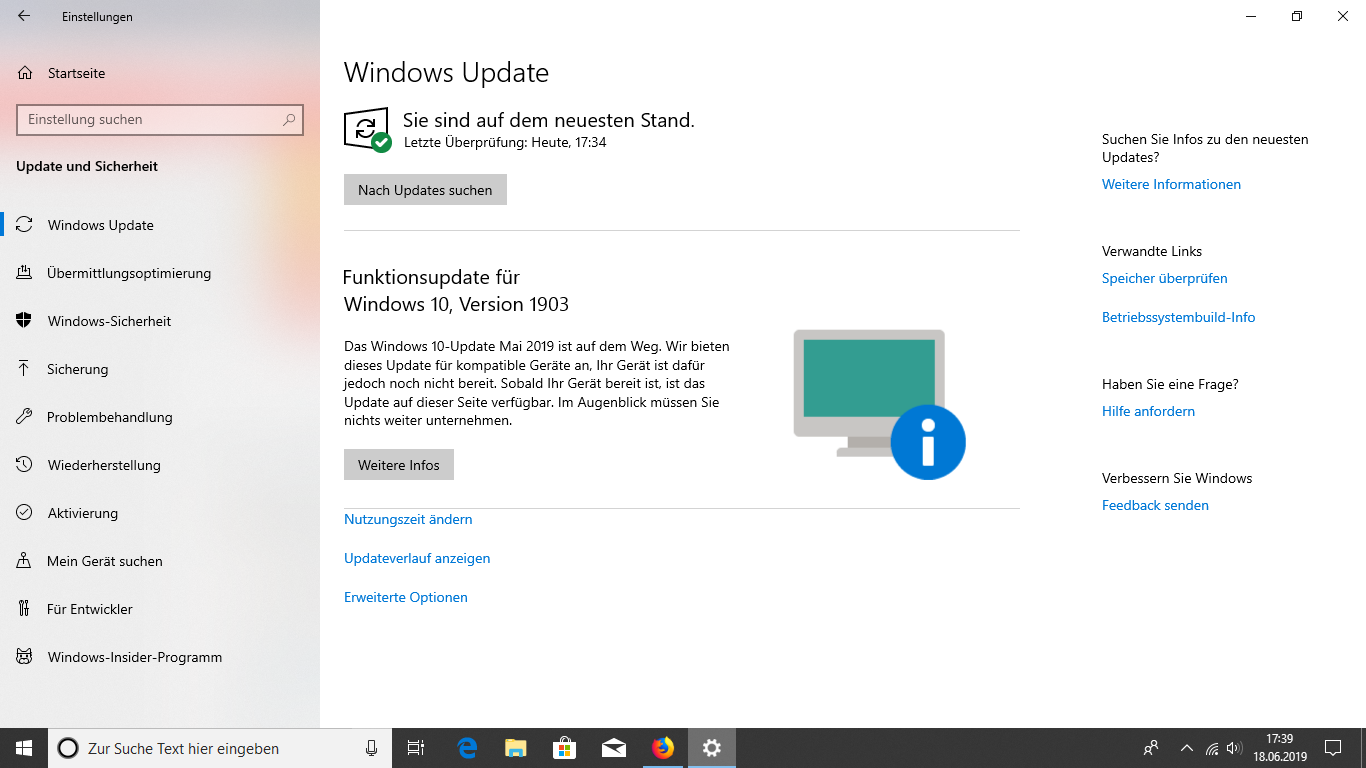Screen dimensions: 1366x768
Task: Launch Microsoft Edge from taskbar
Action: pyautogui.click(x=467, y=748)
